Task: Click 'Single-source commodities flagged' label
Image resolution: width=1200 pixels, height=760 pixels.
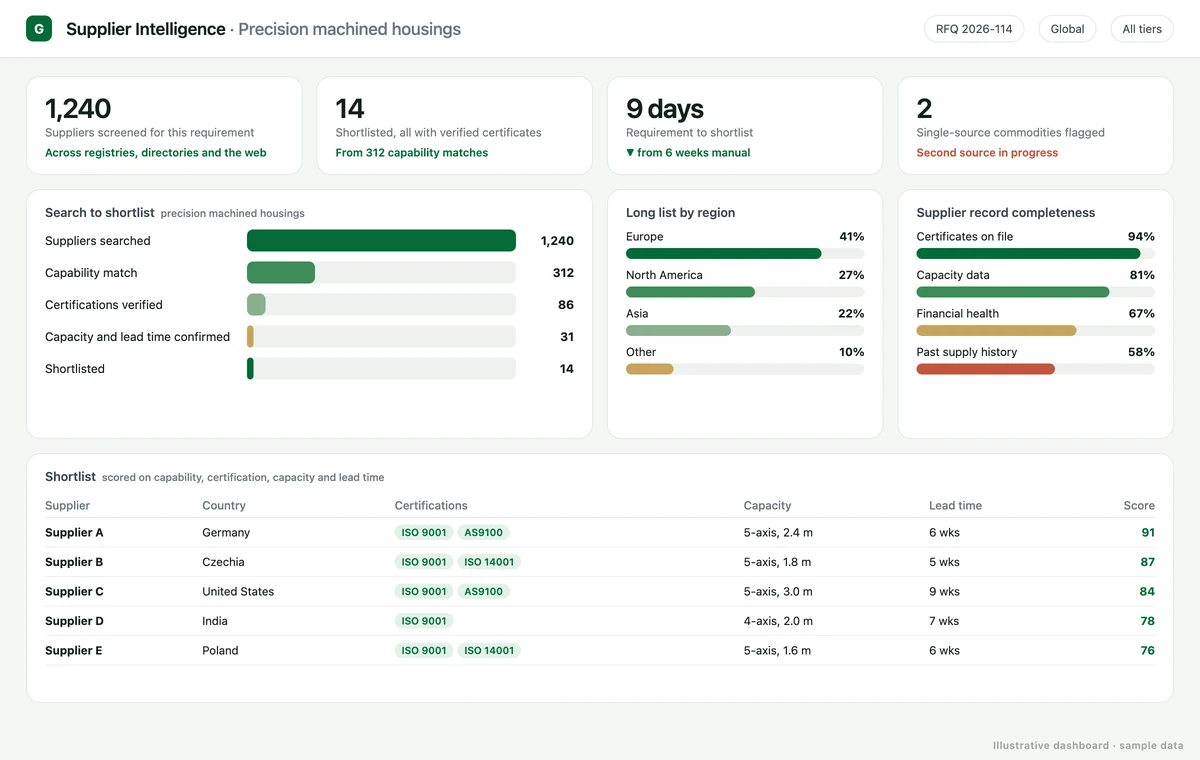Action: (x=1011, y=132)
